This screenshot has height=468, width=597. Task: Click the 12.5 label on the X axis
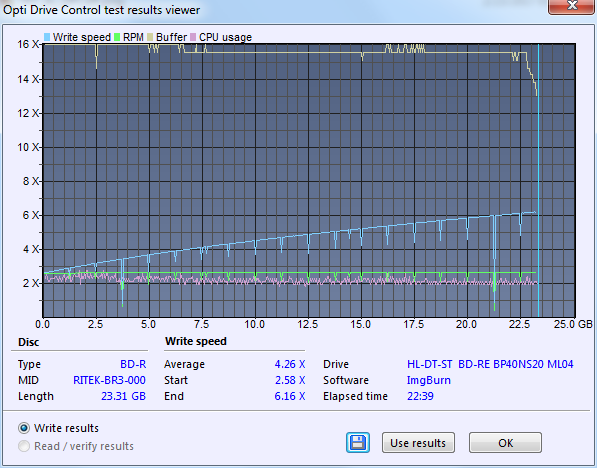(x=308, y=324)
